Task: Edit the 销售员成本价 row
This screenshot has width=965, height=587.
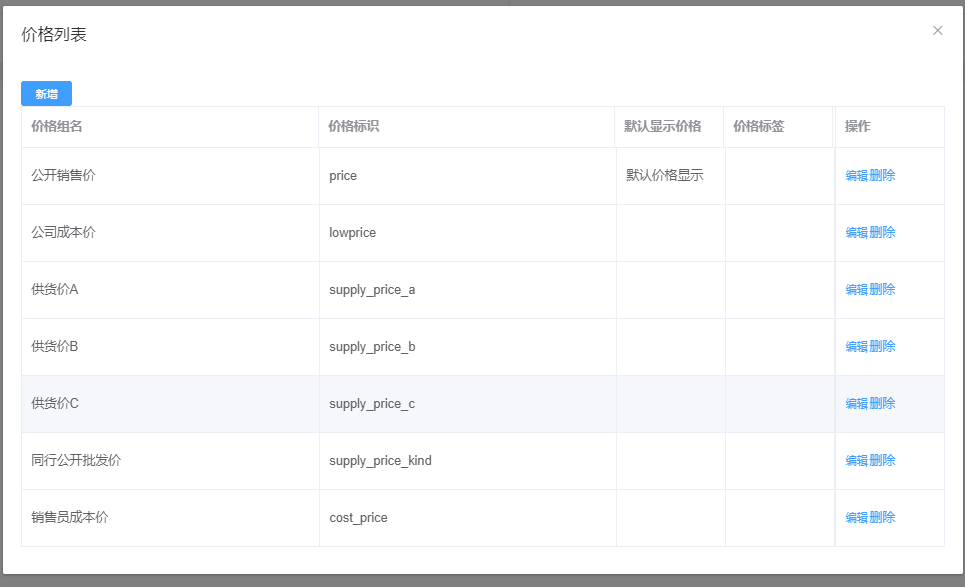Action: coord(857,518)
